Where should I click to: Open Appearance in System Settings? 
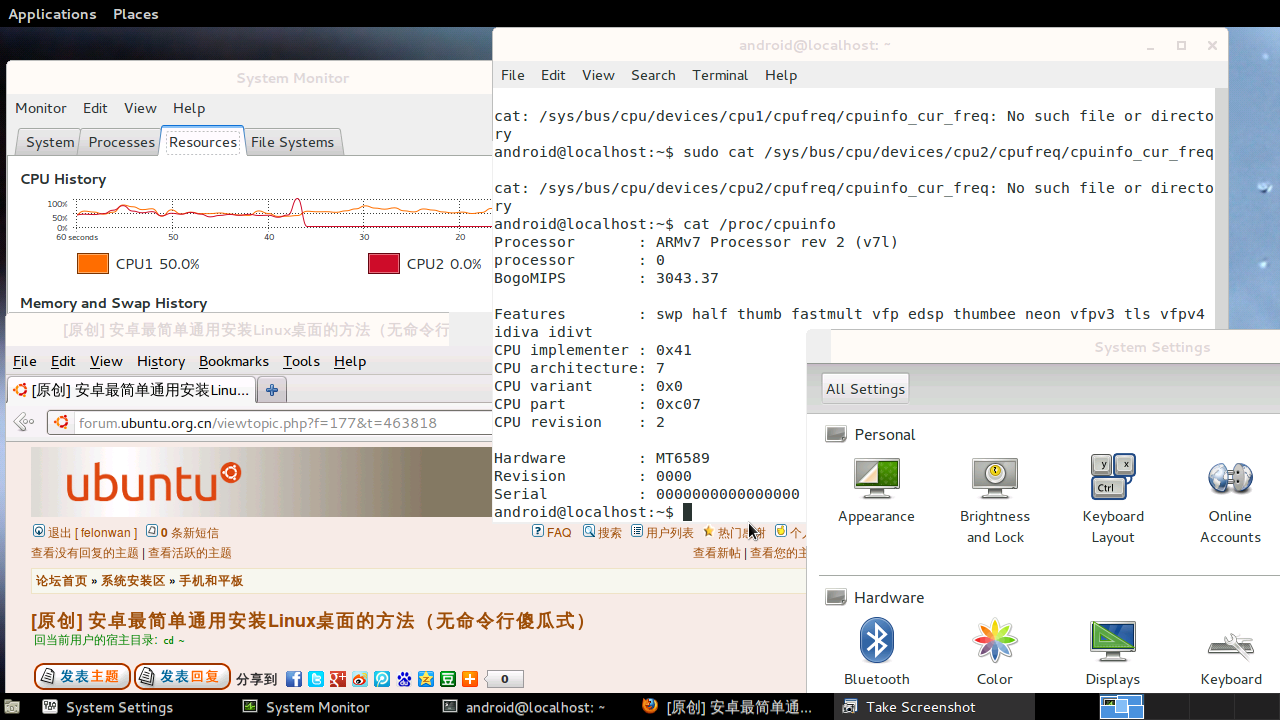click(x=876, y=490)
